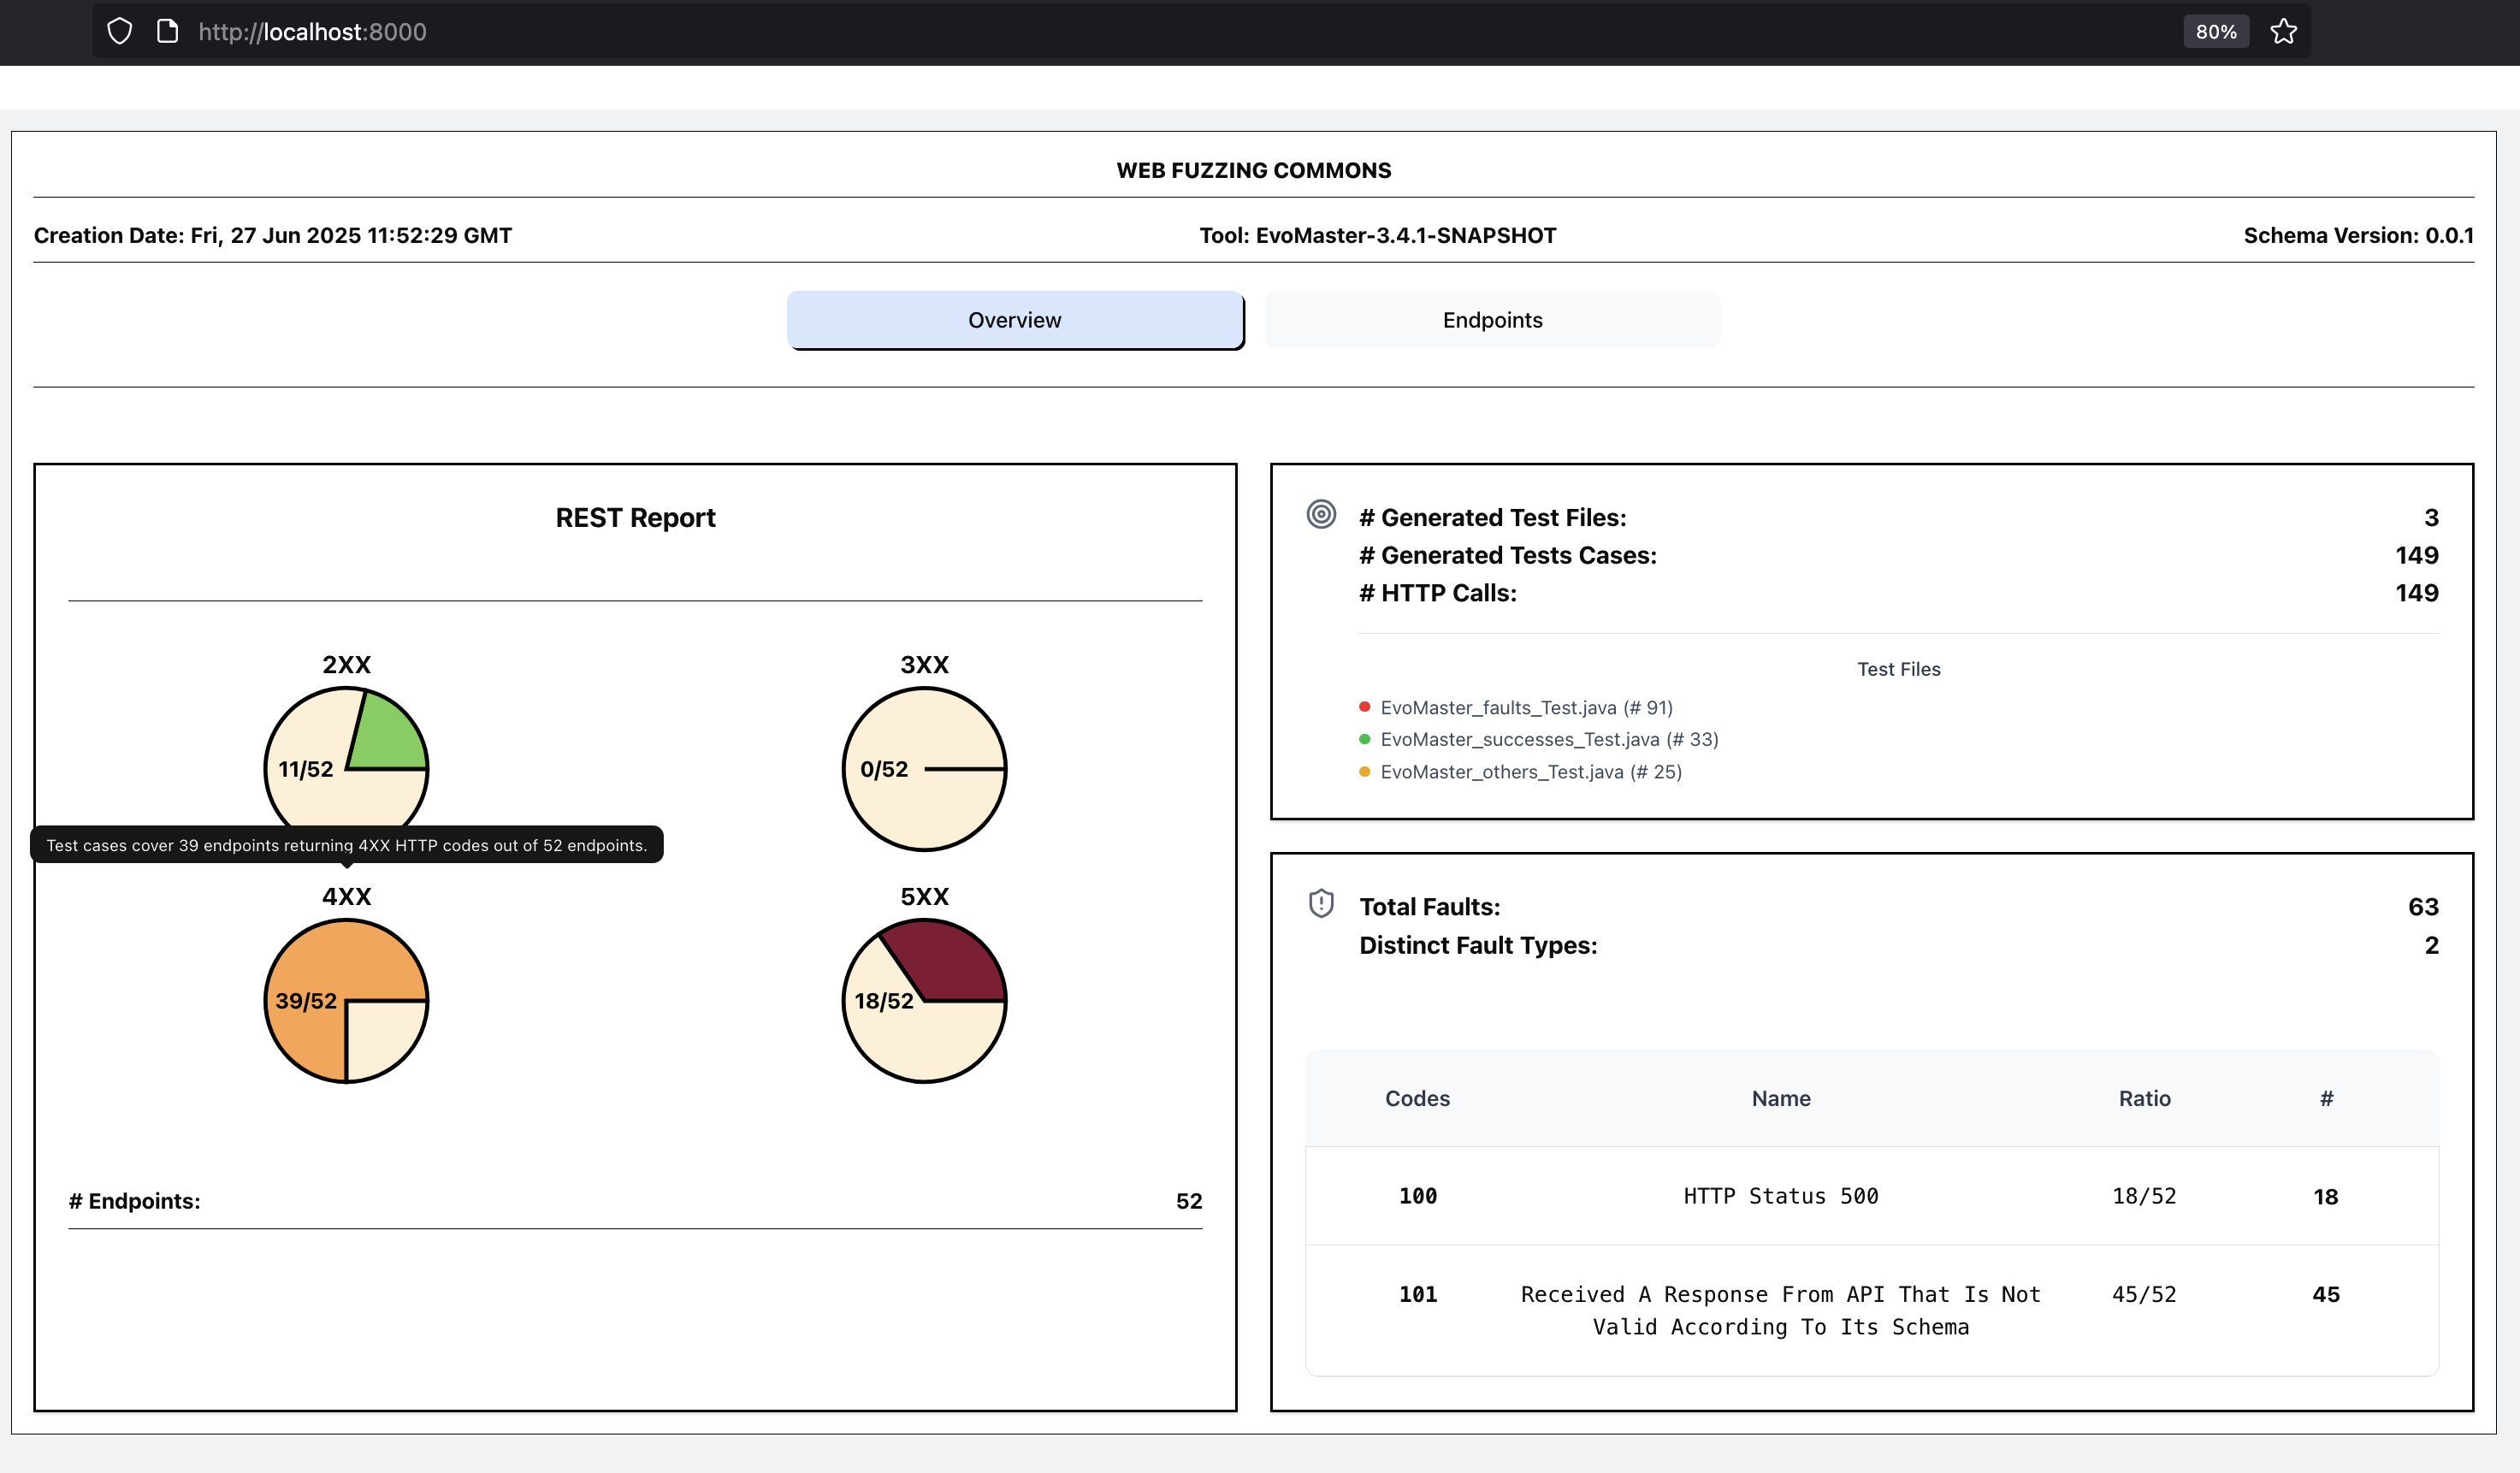Click the bookmark star icon

(2283, 32)
